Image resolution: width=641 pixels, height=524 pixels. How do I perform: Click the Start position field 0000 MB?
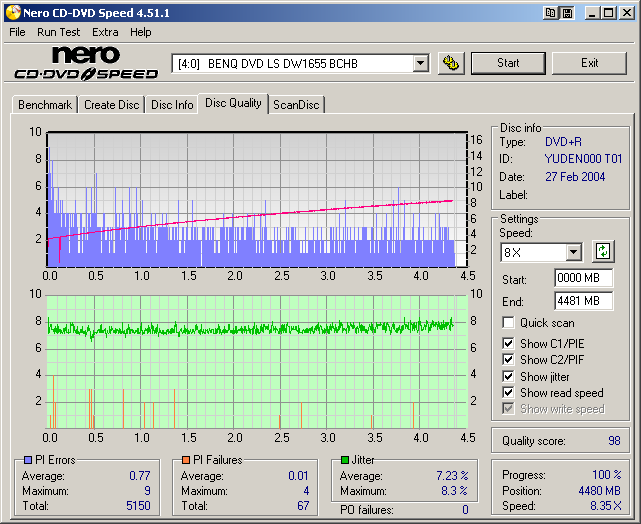583,278
